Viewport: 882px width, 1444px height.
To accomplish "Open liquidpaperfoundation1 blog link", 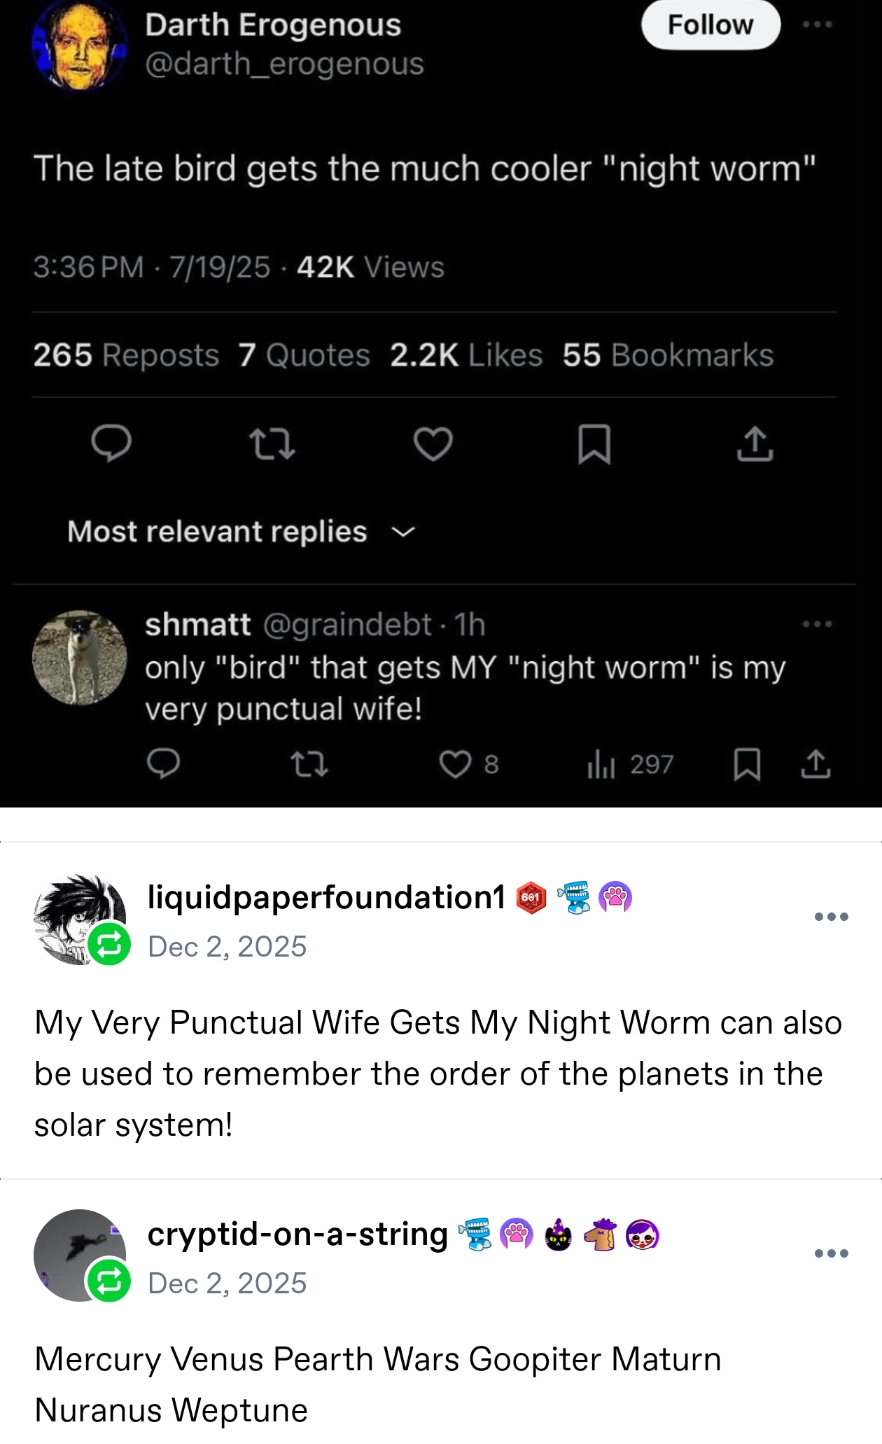I will (x=326, y=898).
